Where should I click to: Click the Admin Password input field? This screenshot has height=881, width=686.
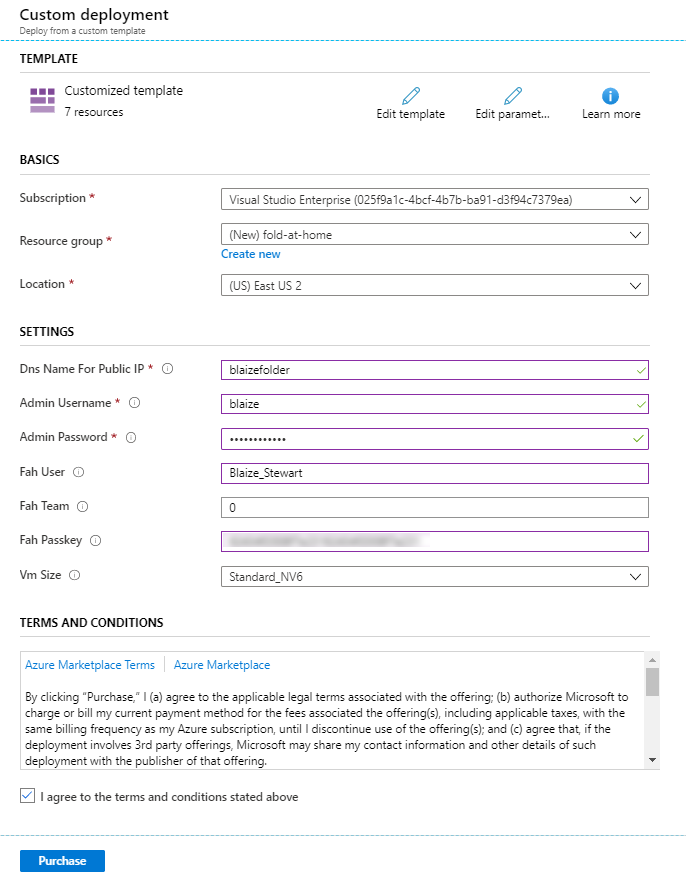pos(434,439)
